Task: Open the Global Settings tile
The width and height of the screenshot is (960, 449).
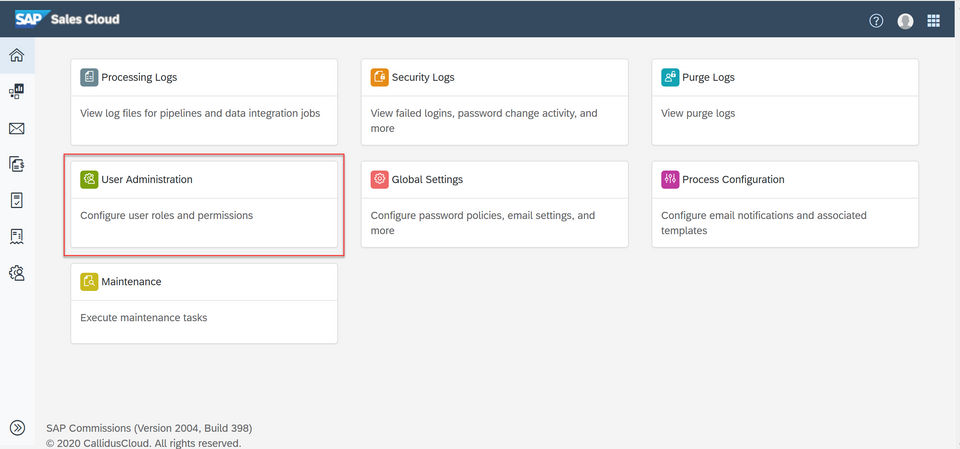Action: 494,205
